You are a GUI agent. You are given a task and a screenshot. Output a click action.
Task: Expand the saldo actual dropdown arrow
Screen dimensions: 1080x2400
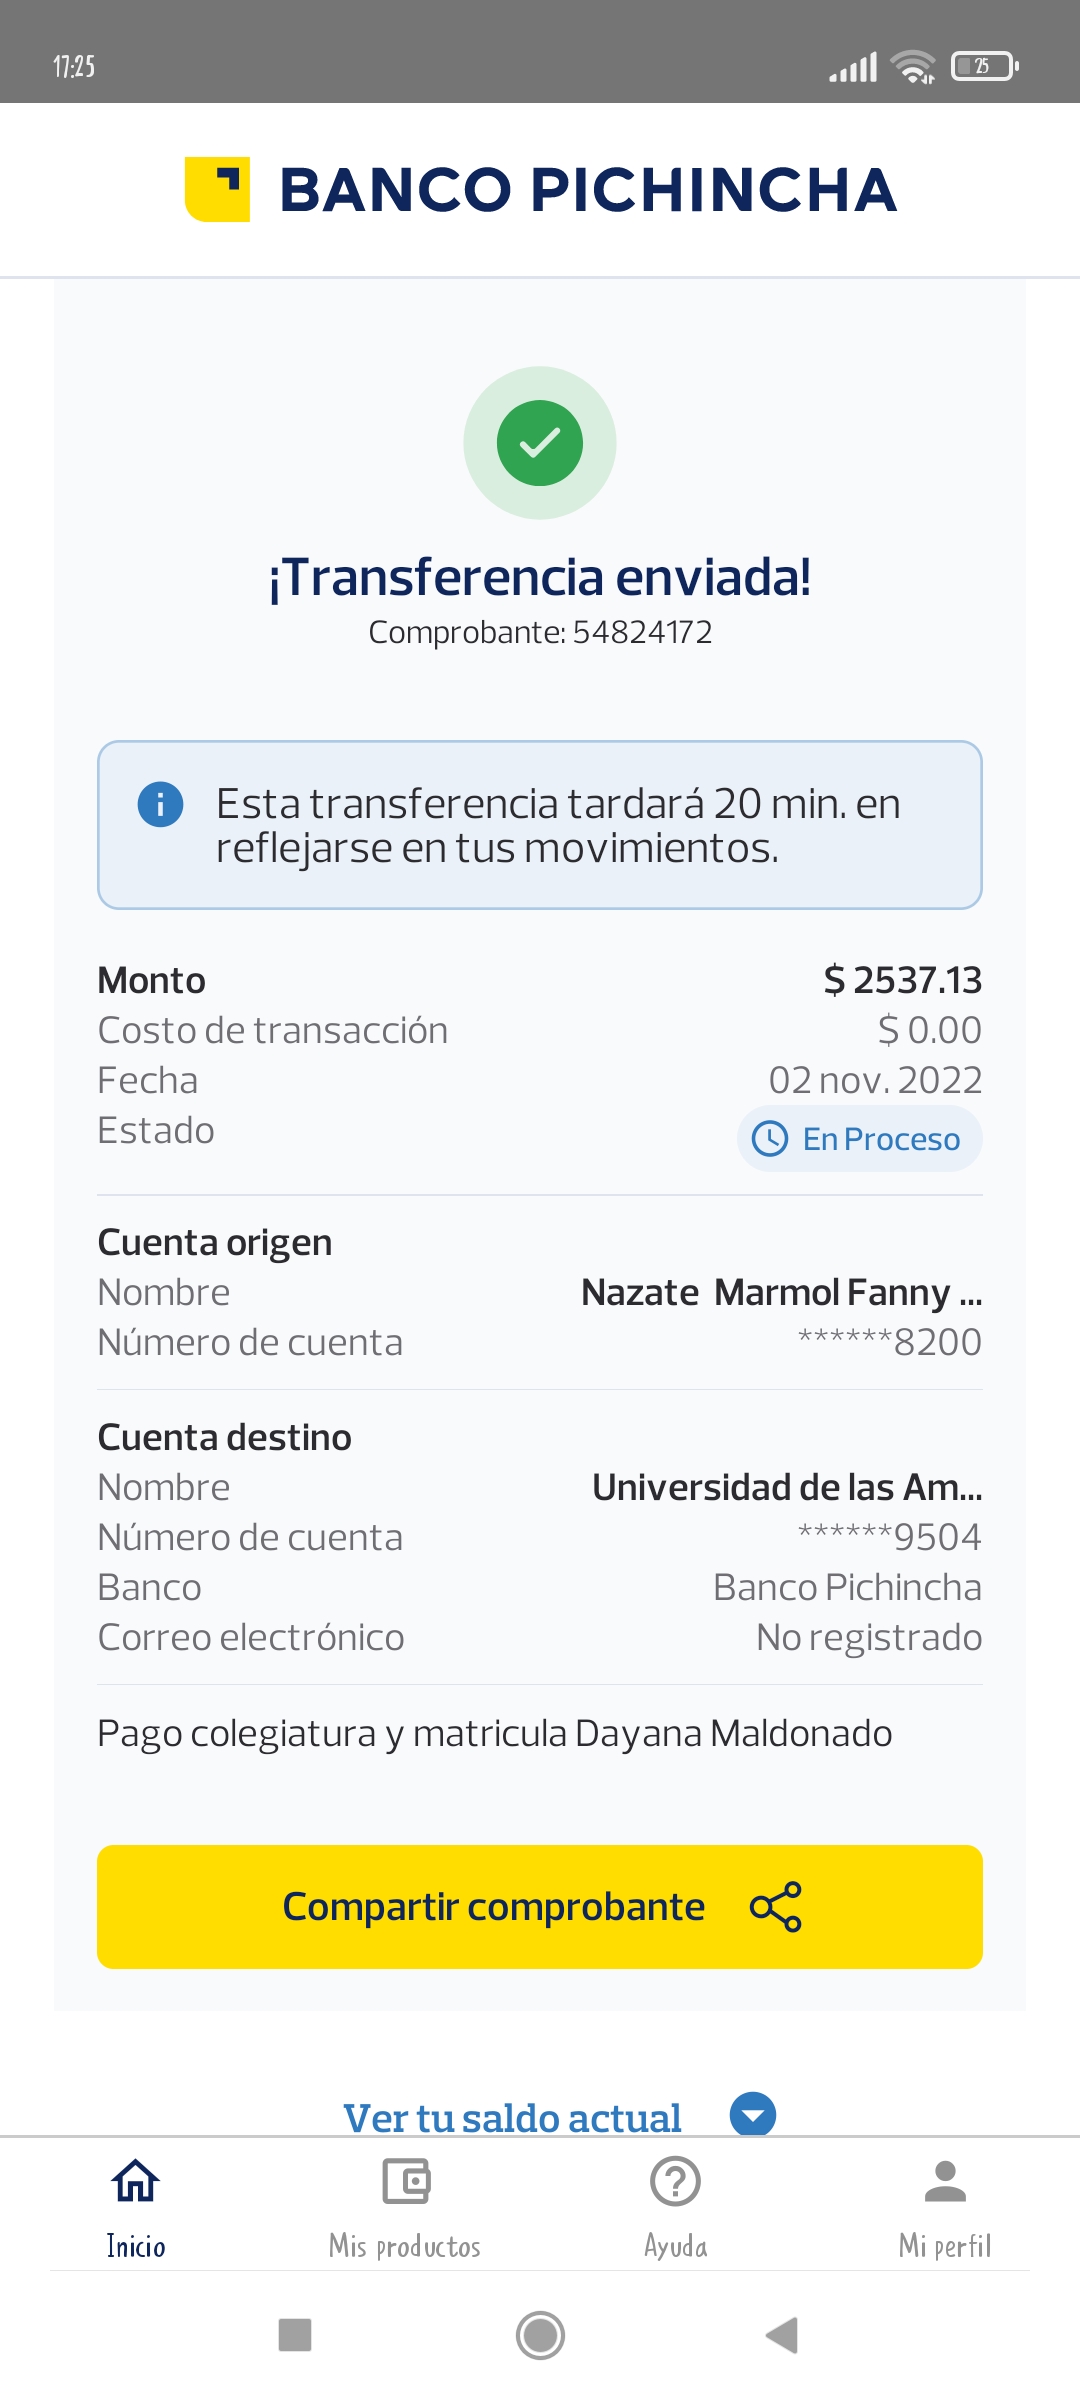point(753,2114)
